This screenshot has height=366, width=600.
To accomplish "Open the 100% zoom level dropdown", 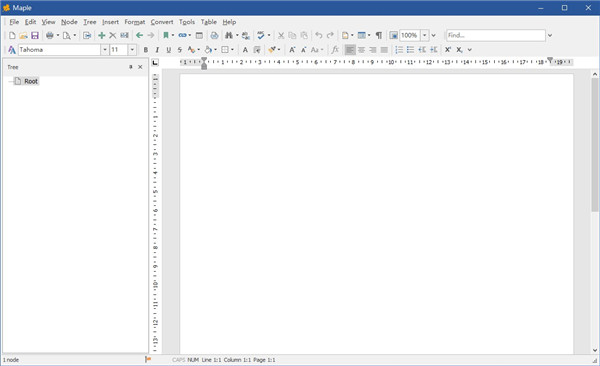I will [425, 36].
